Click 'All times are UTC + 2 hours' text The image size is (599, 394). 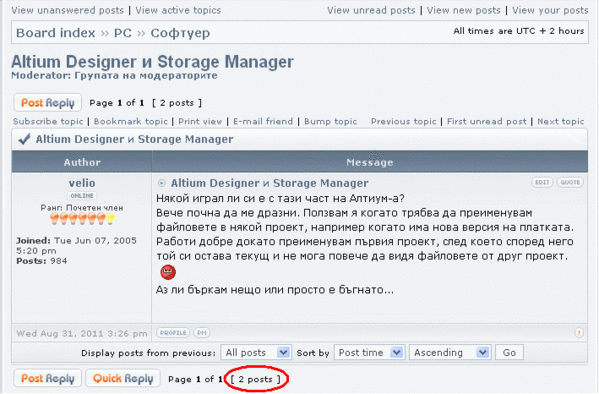click(x=519, y=31)
